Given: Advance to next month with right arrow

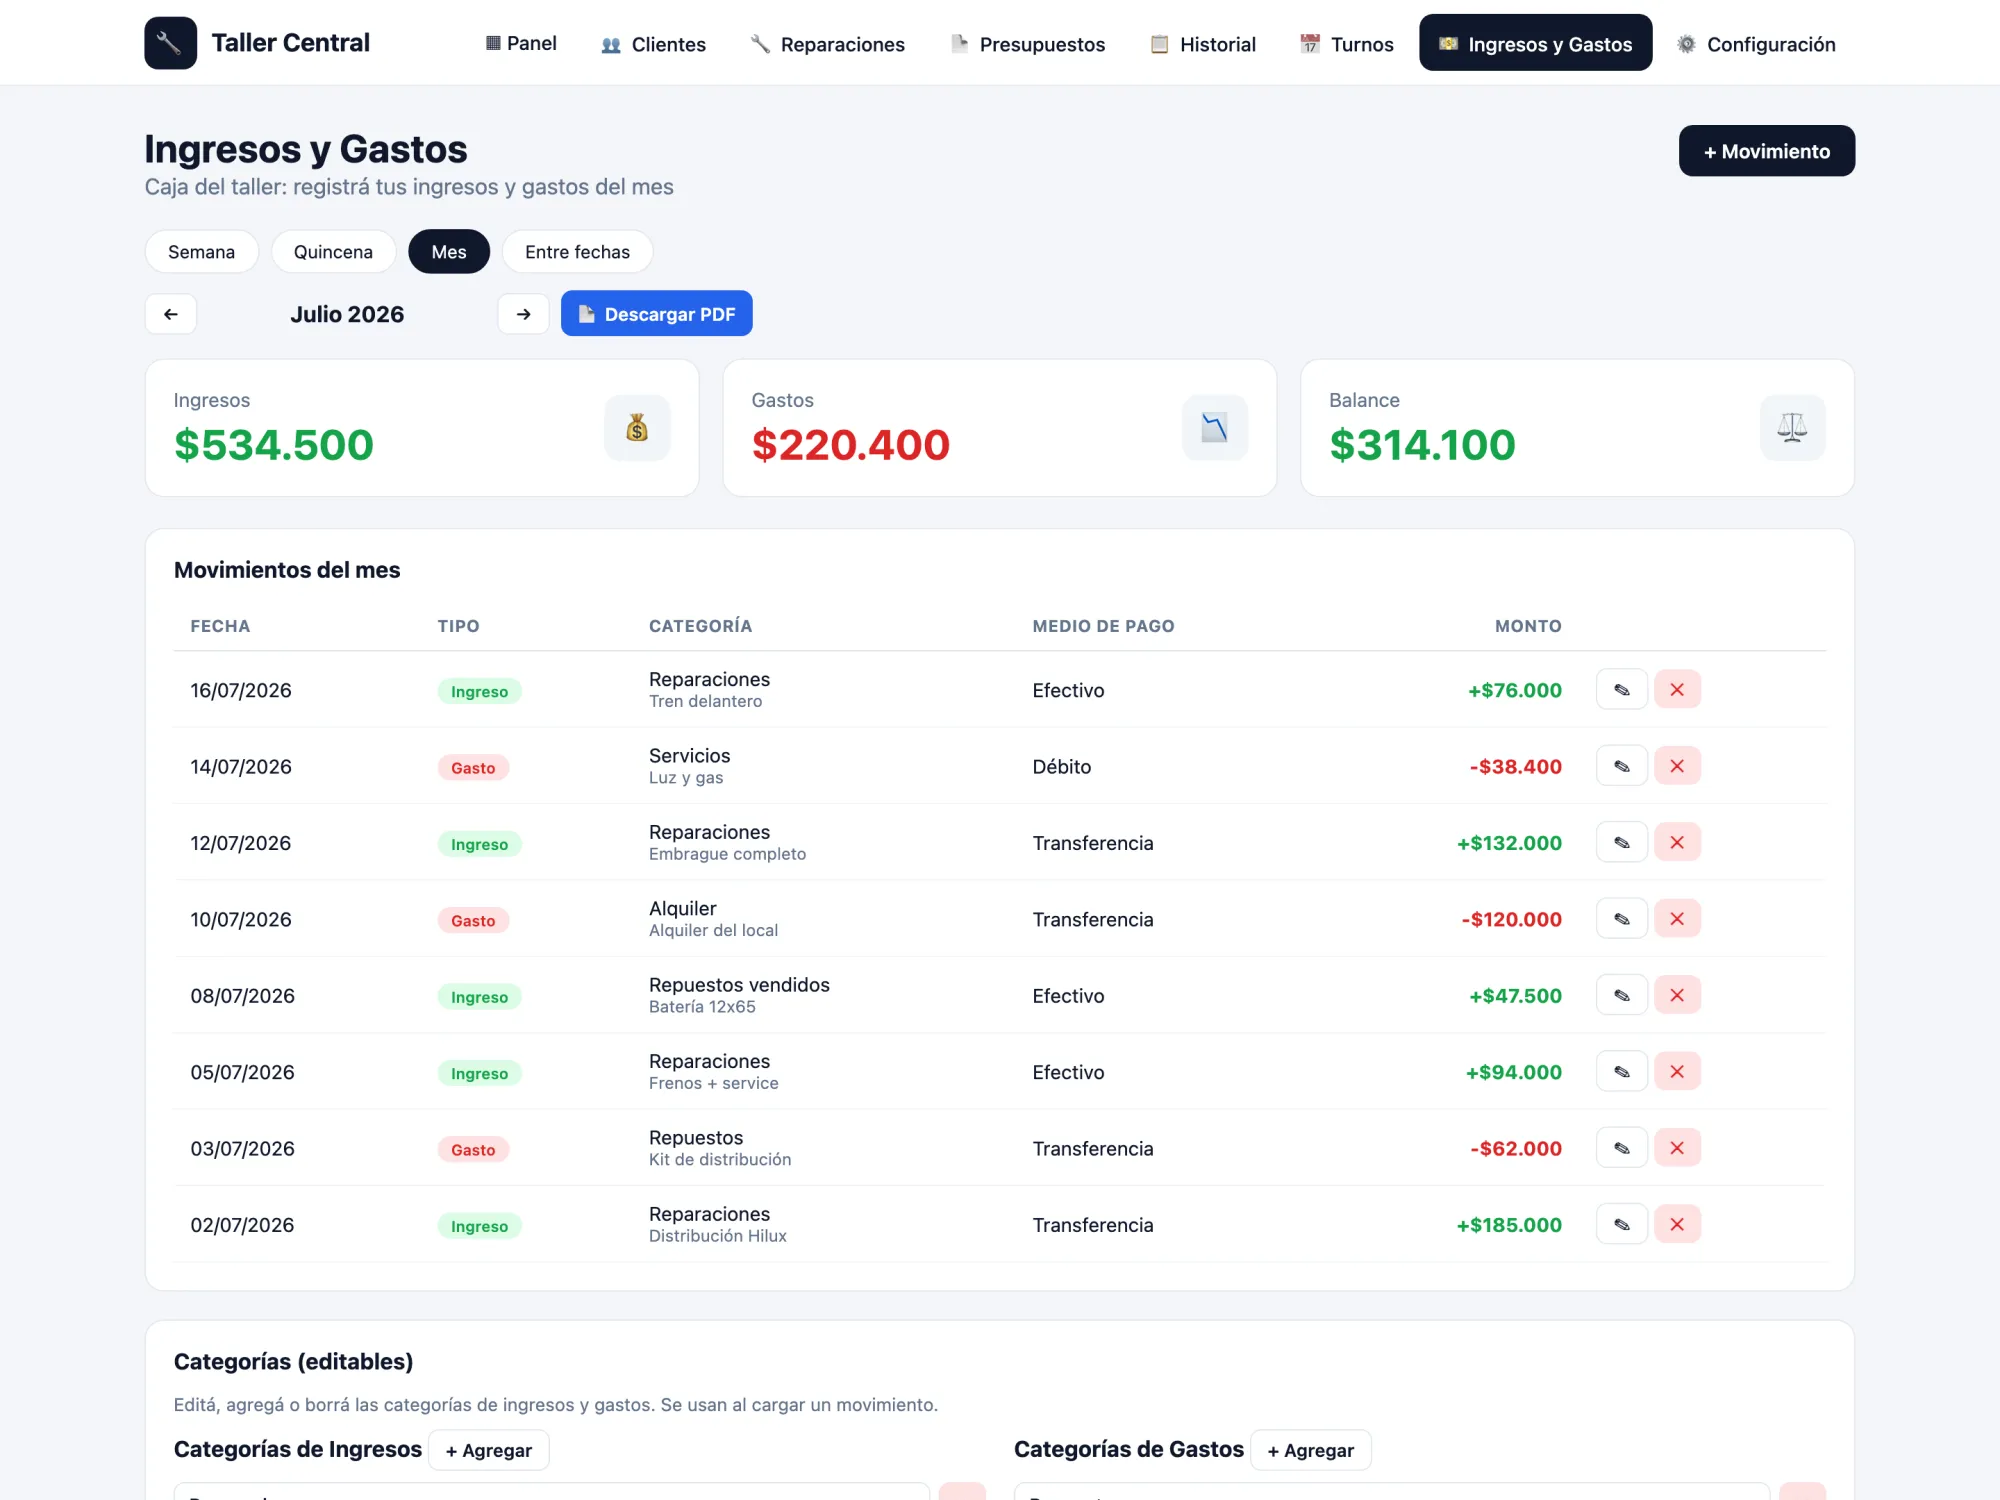Looking at the screenshot, I should [523, 314].
